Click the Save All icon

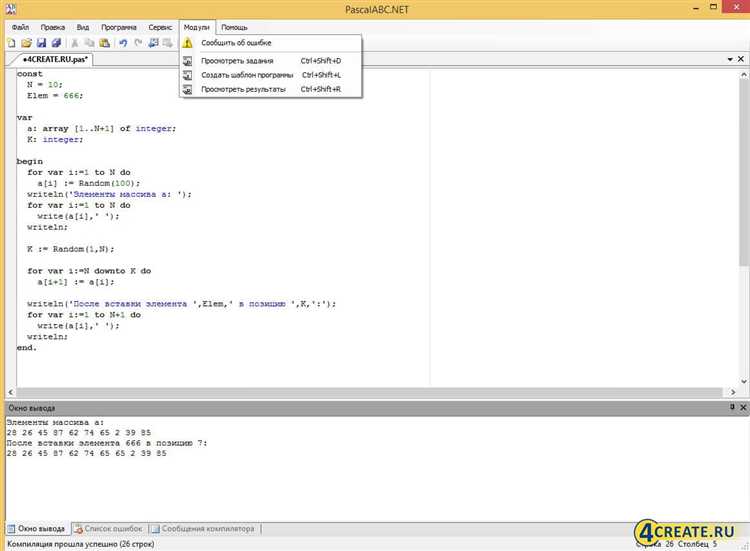[x=56, y=43]
